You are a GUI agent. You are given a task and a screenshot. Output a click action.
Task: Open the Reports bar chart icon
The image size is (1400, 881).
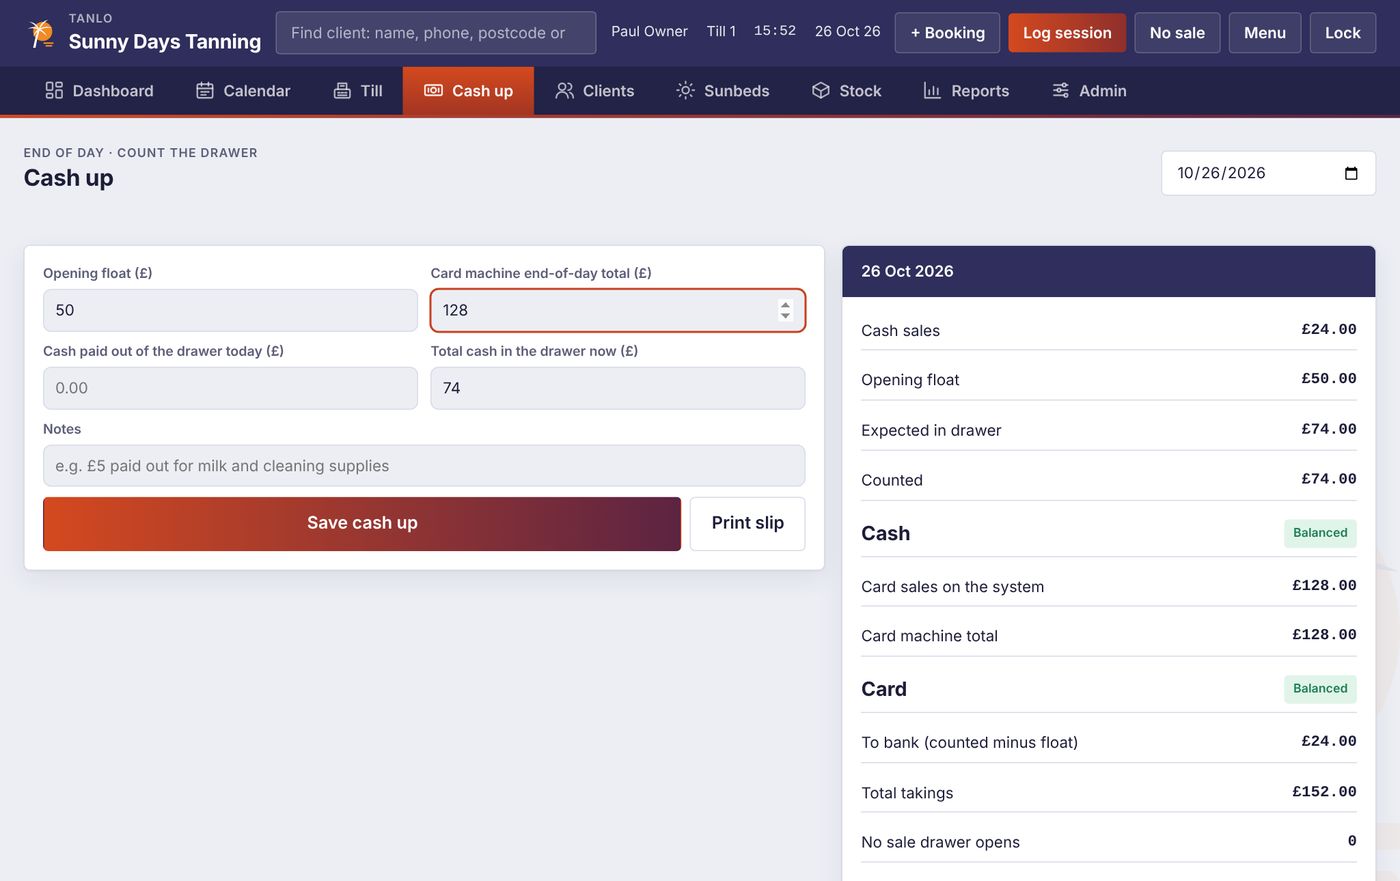(x=932, y=91)
